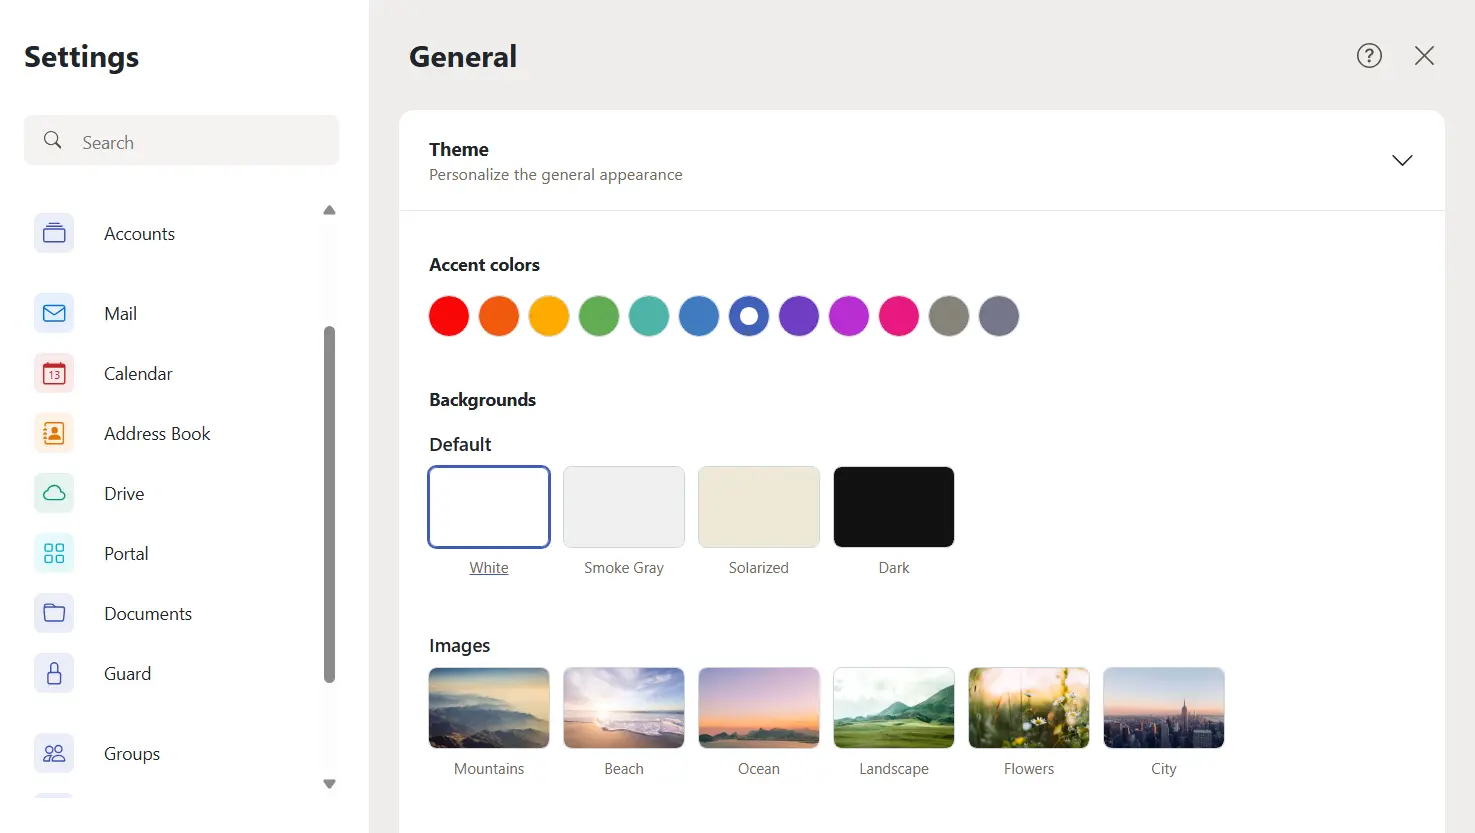
Task: Click the White background label link
Action: pos(489,568)
